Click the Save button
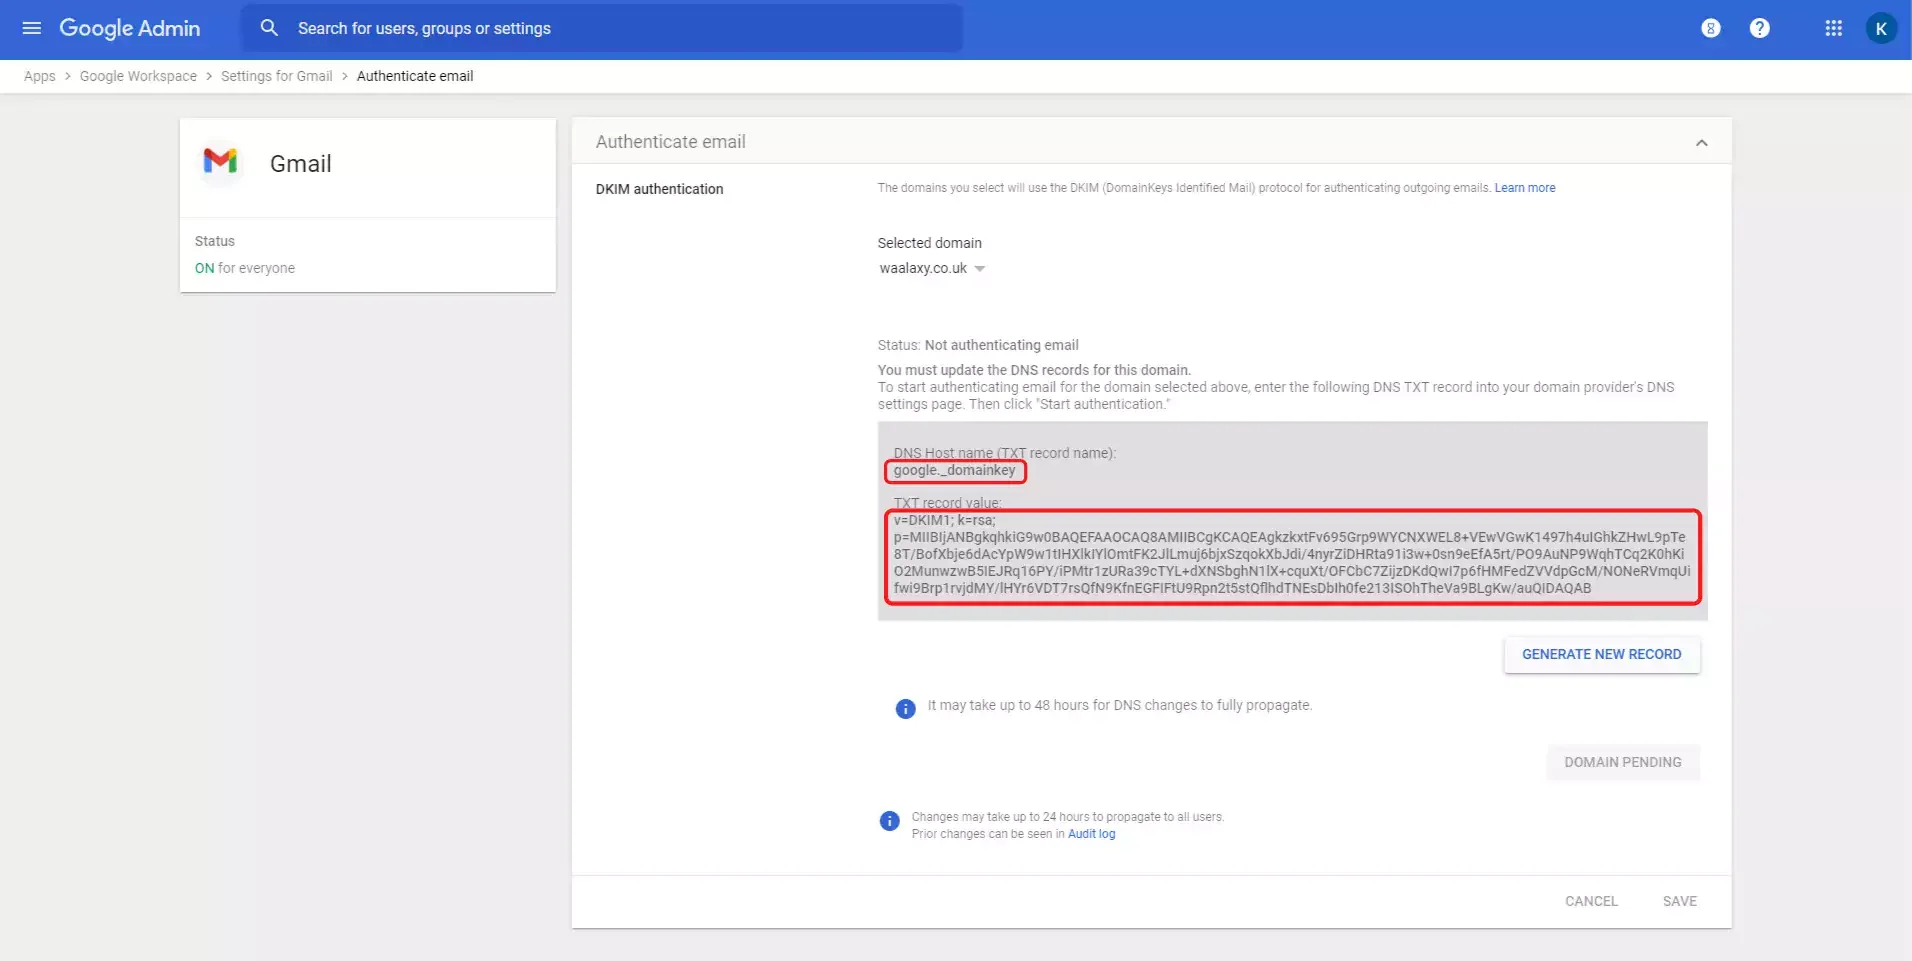The width and height of the screenshot is (1912, 961). (x=1679, y=901)
